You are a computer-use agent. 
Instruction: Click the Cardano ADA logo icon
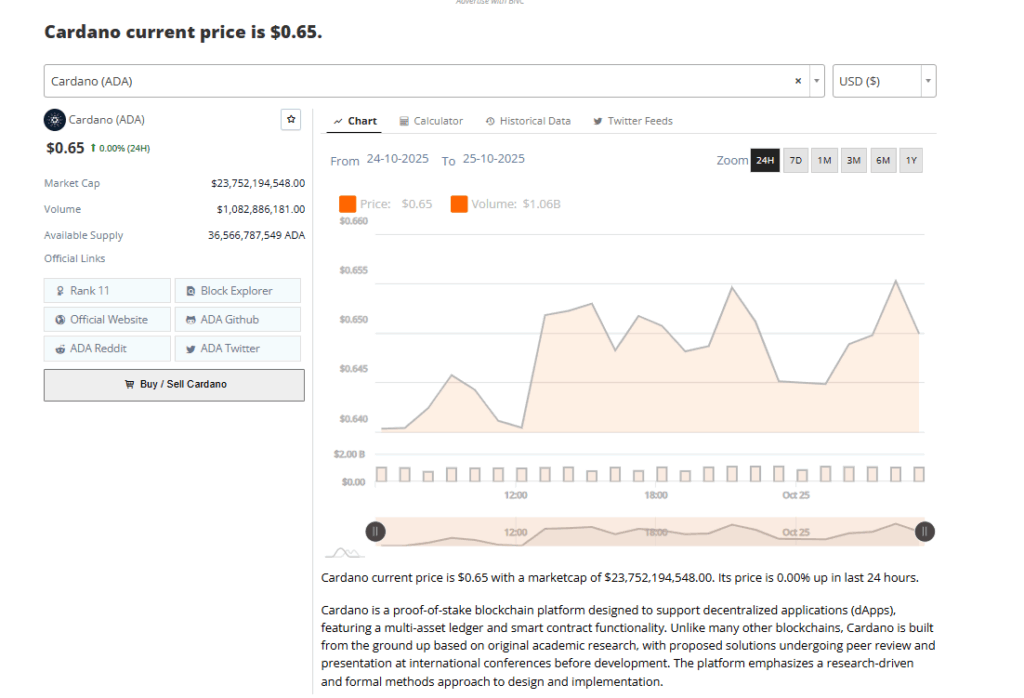tap(54, 120)
